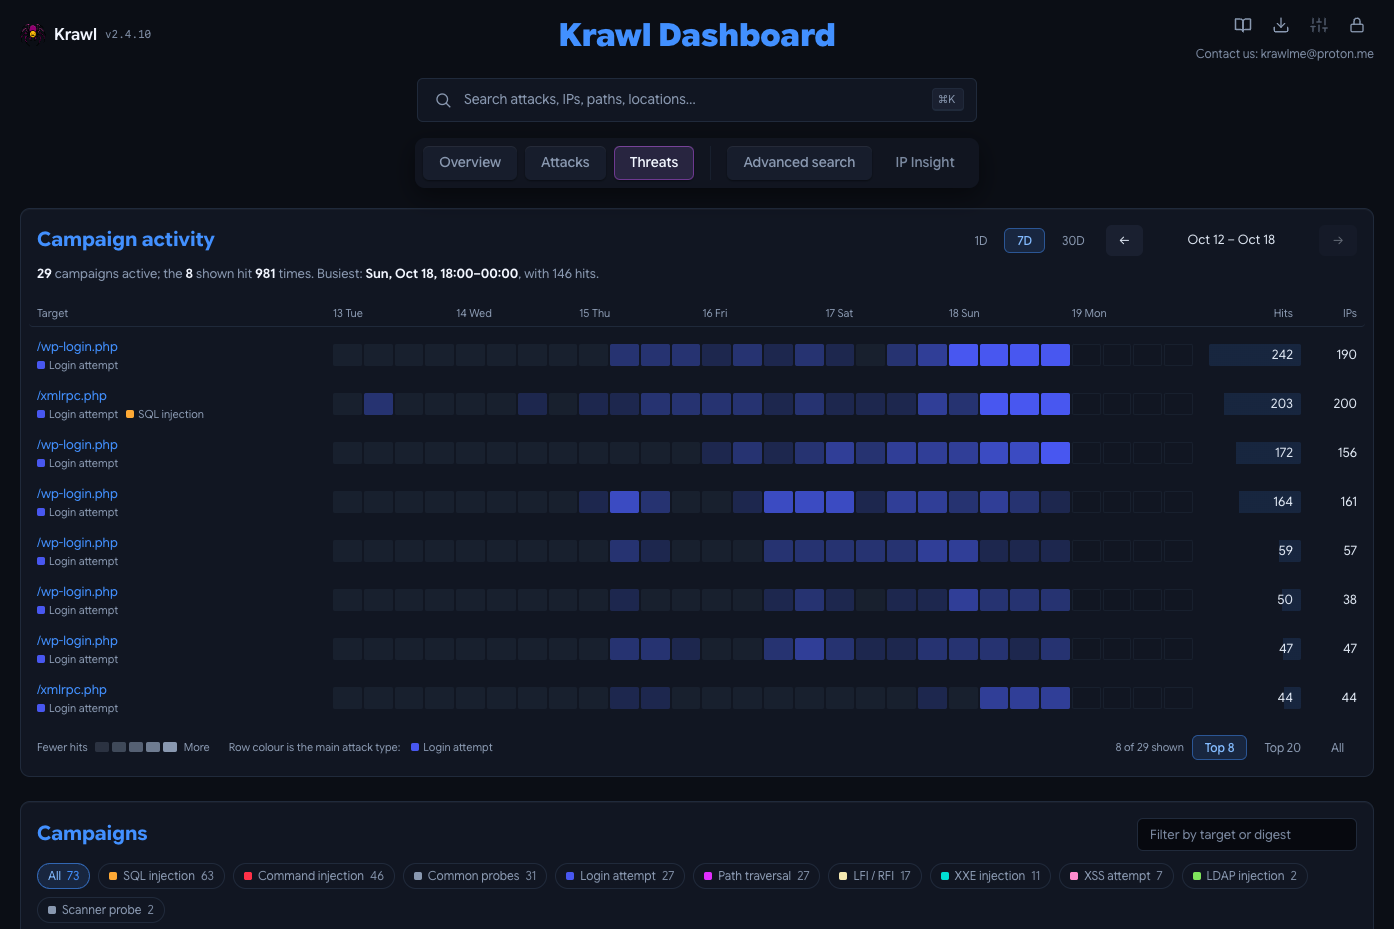Click the right arrow for next date range

coord(1338,240)
